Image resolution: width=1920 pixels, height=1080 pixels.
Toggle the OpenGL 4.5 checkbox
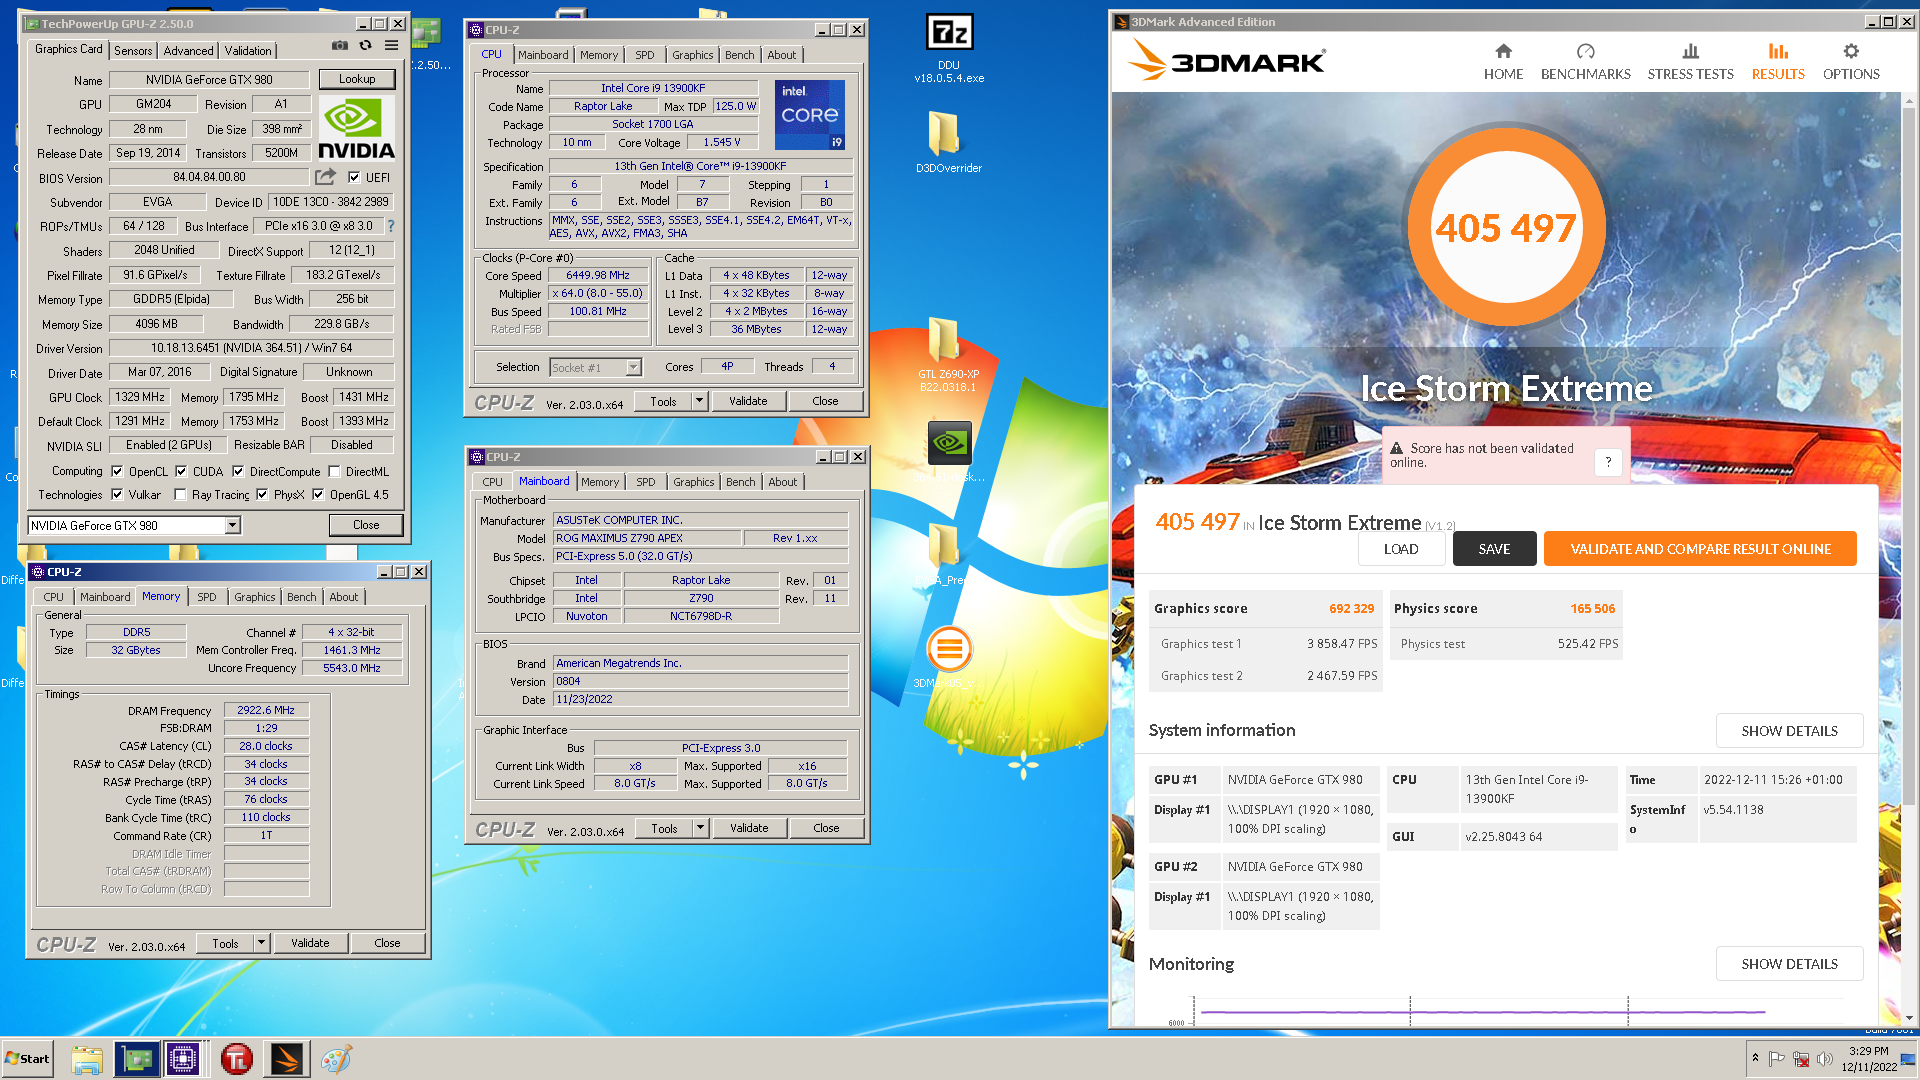[x=318, y=494]
